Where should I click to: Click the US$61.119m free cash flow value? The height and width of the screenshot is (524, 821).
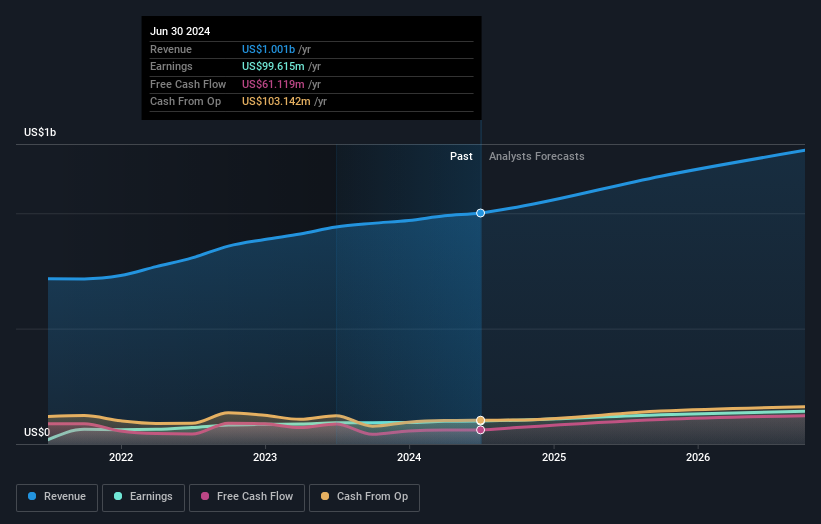(273, 84)
